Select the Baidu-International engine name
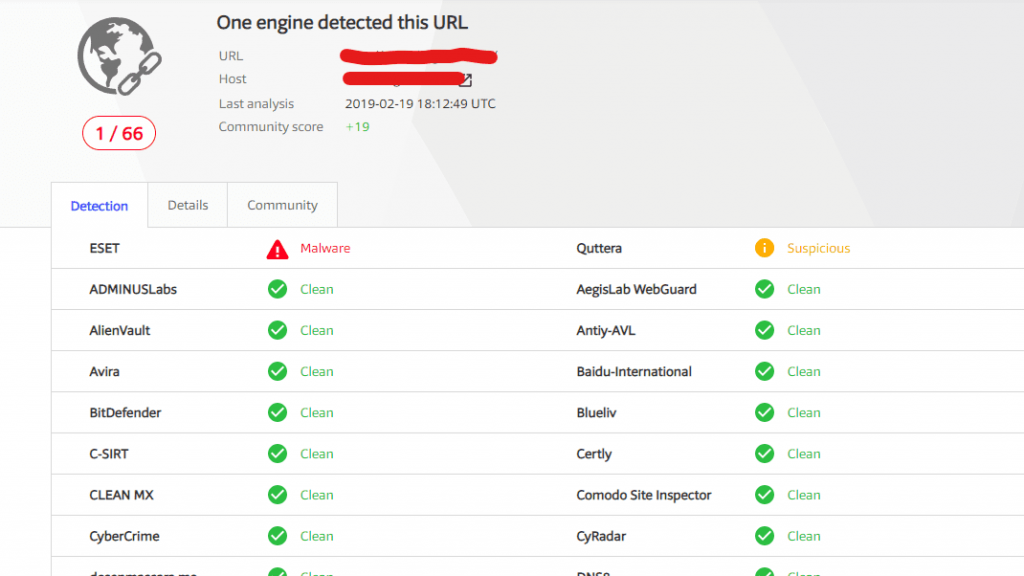Image resolution: width=1024 pixels, height=576 pixels. [633, 372]
